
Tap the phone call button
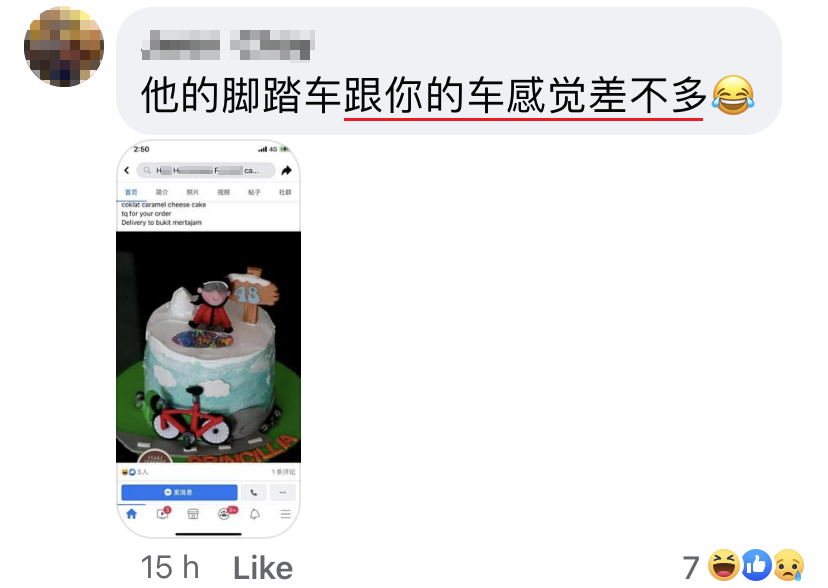[x=254, y=492]
